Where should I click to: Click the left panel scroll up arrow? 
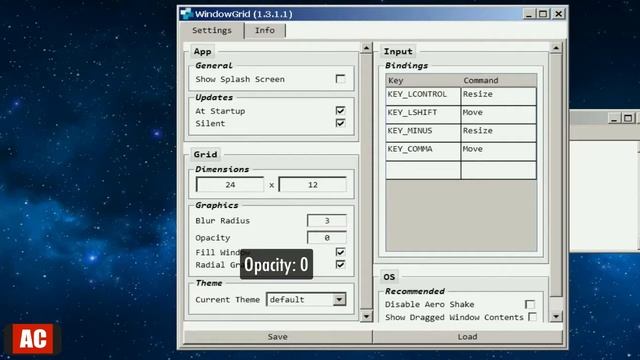[366, 48]
